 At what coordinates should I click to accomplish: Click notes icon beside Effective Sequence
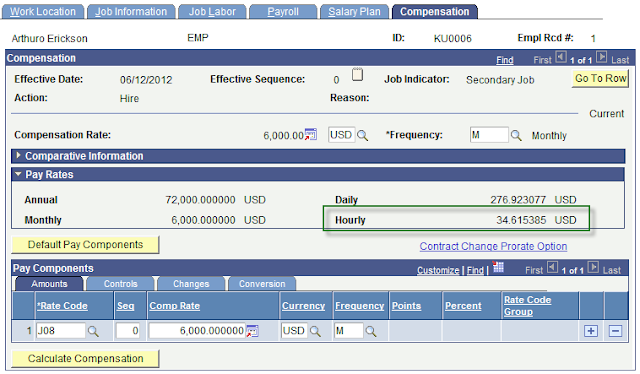pyautogui.click(x=357, y=75)
